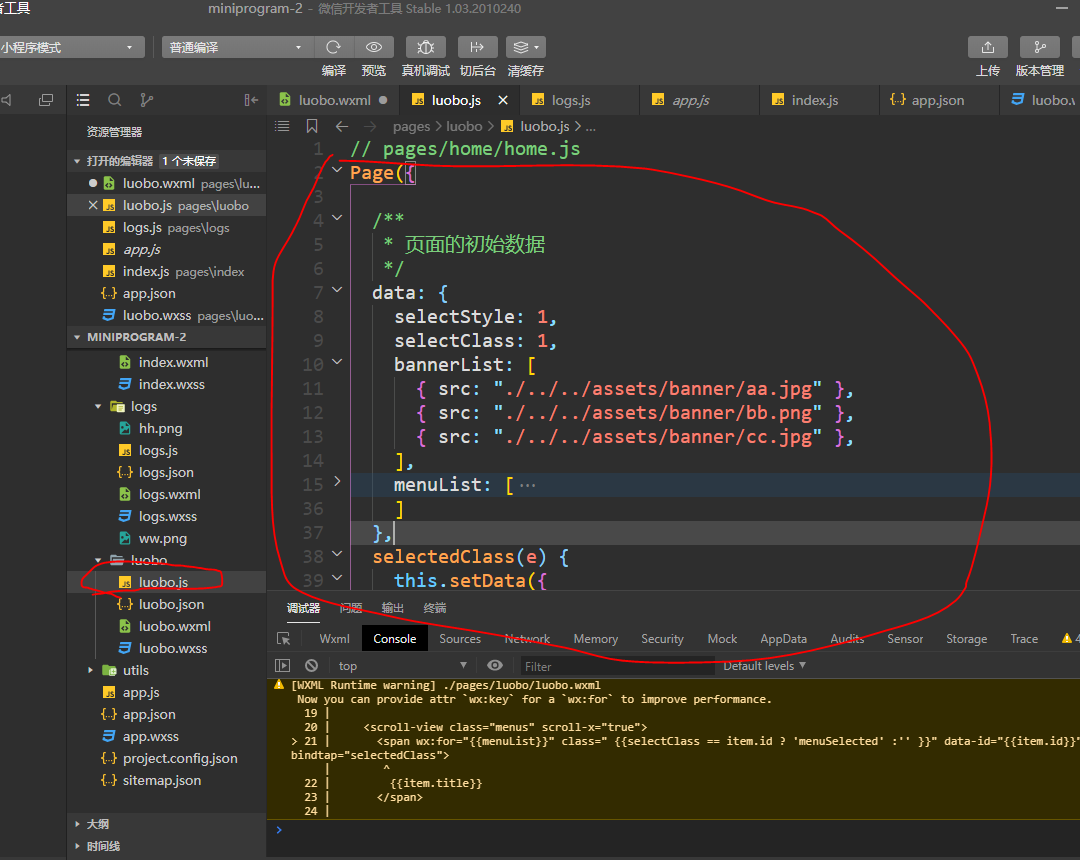Open app.wxss in the file tree
This screenshot has width=1080, height=860.
(151, 736)
